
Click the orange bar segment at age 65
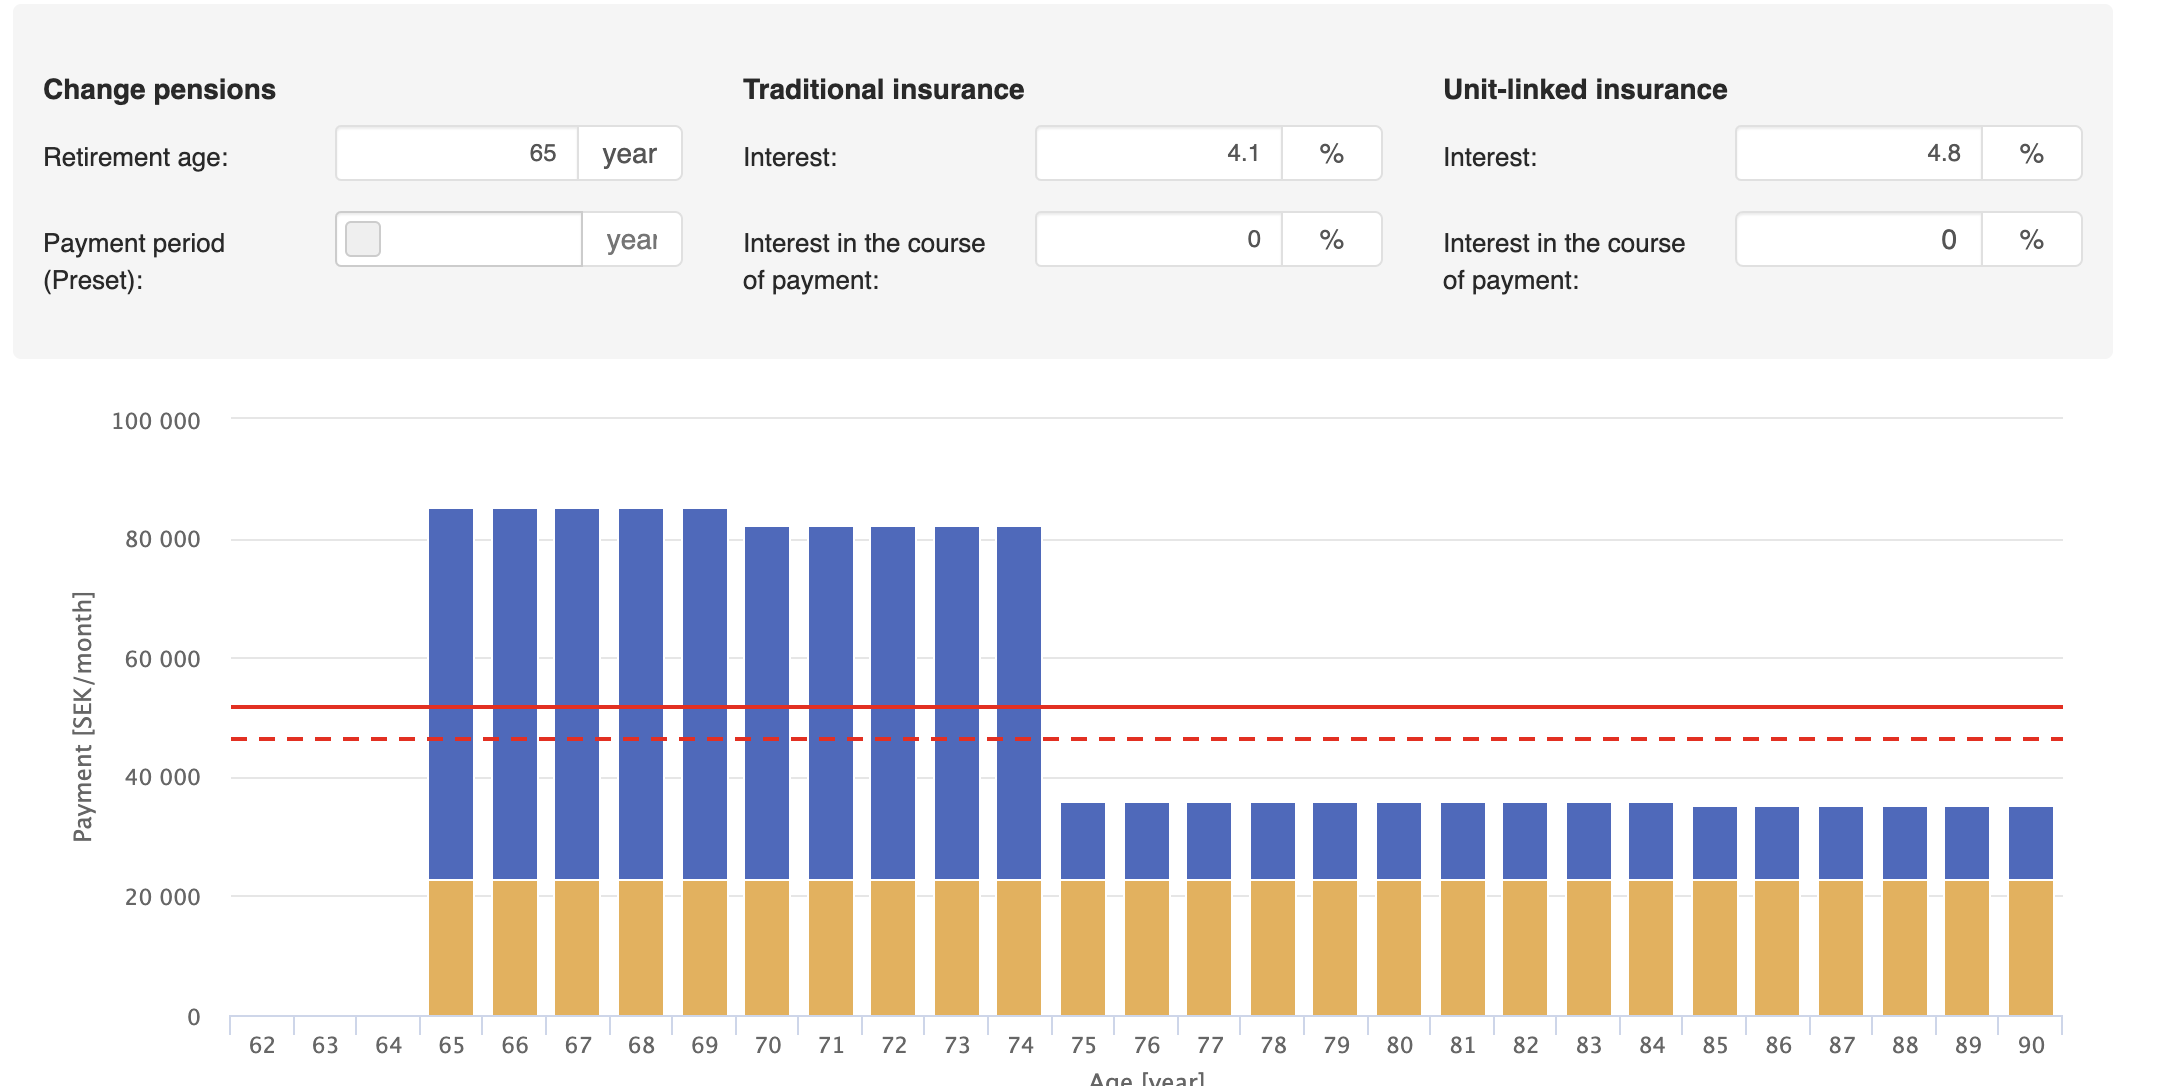[x=451, y=948]
